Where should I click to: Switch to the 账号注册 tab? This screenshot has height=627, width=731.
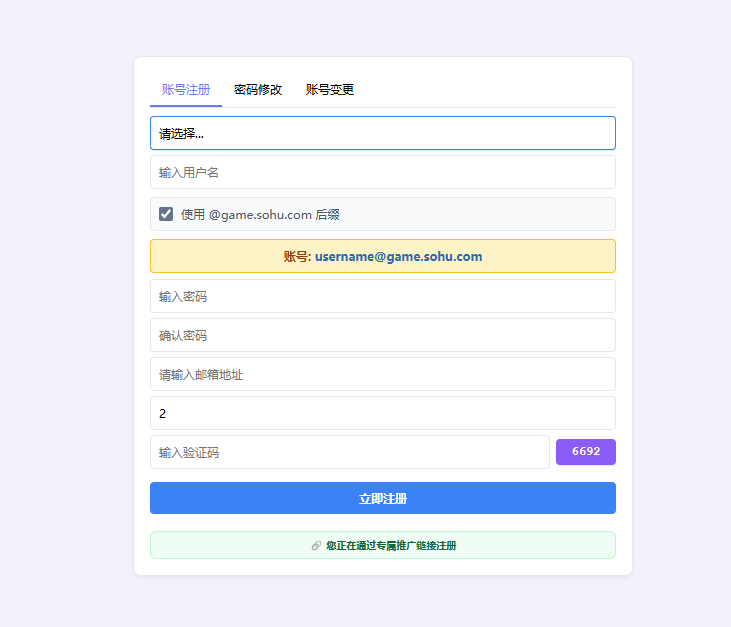pyautogui.click(x=185, y=90)
